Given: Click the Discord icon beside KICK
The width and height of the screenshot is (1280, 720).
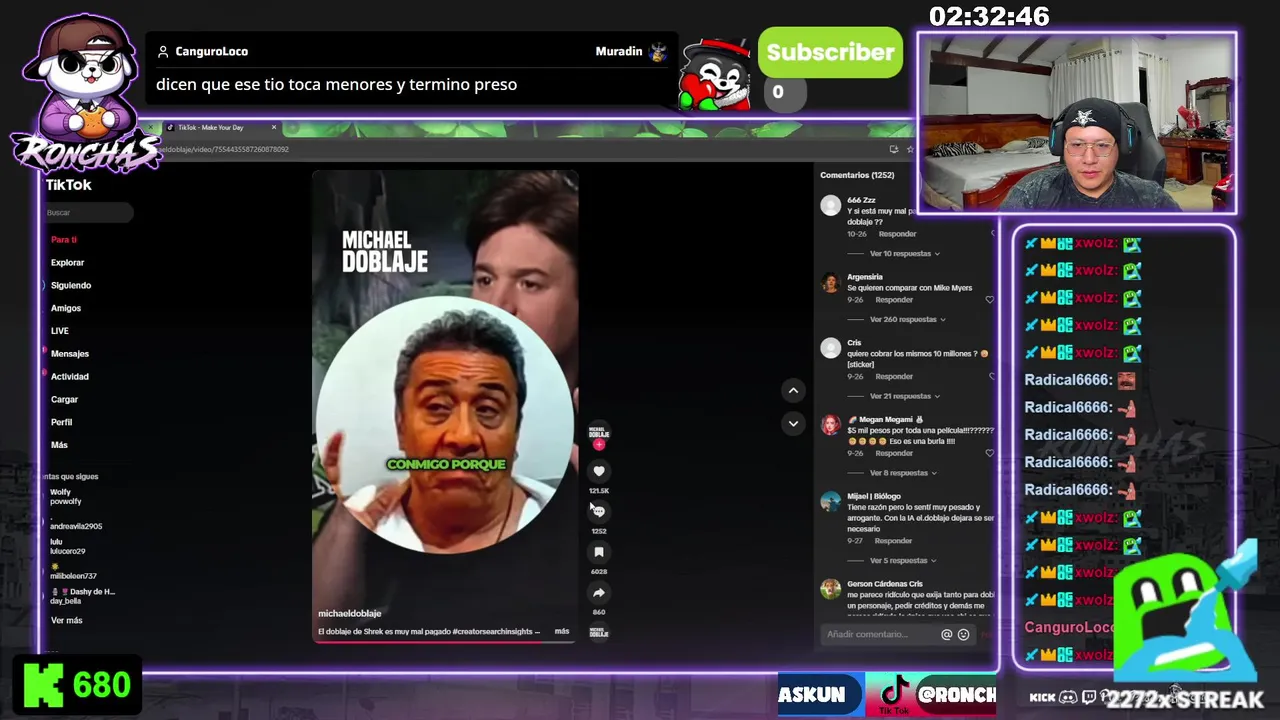Looking at the screenshot, I should [1067, 697].
